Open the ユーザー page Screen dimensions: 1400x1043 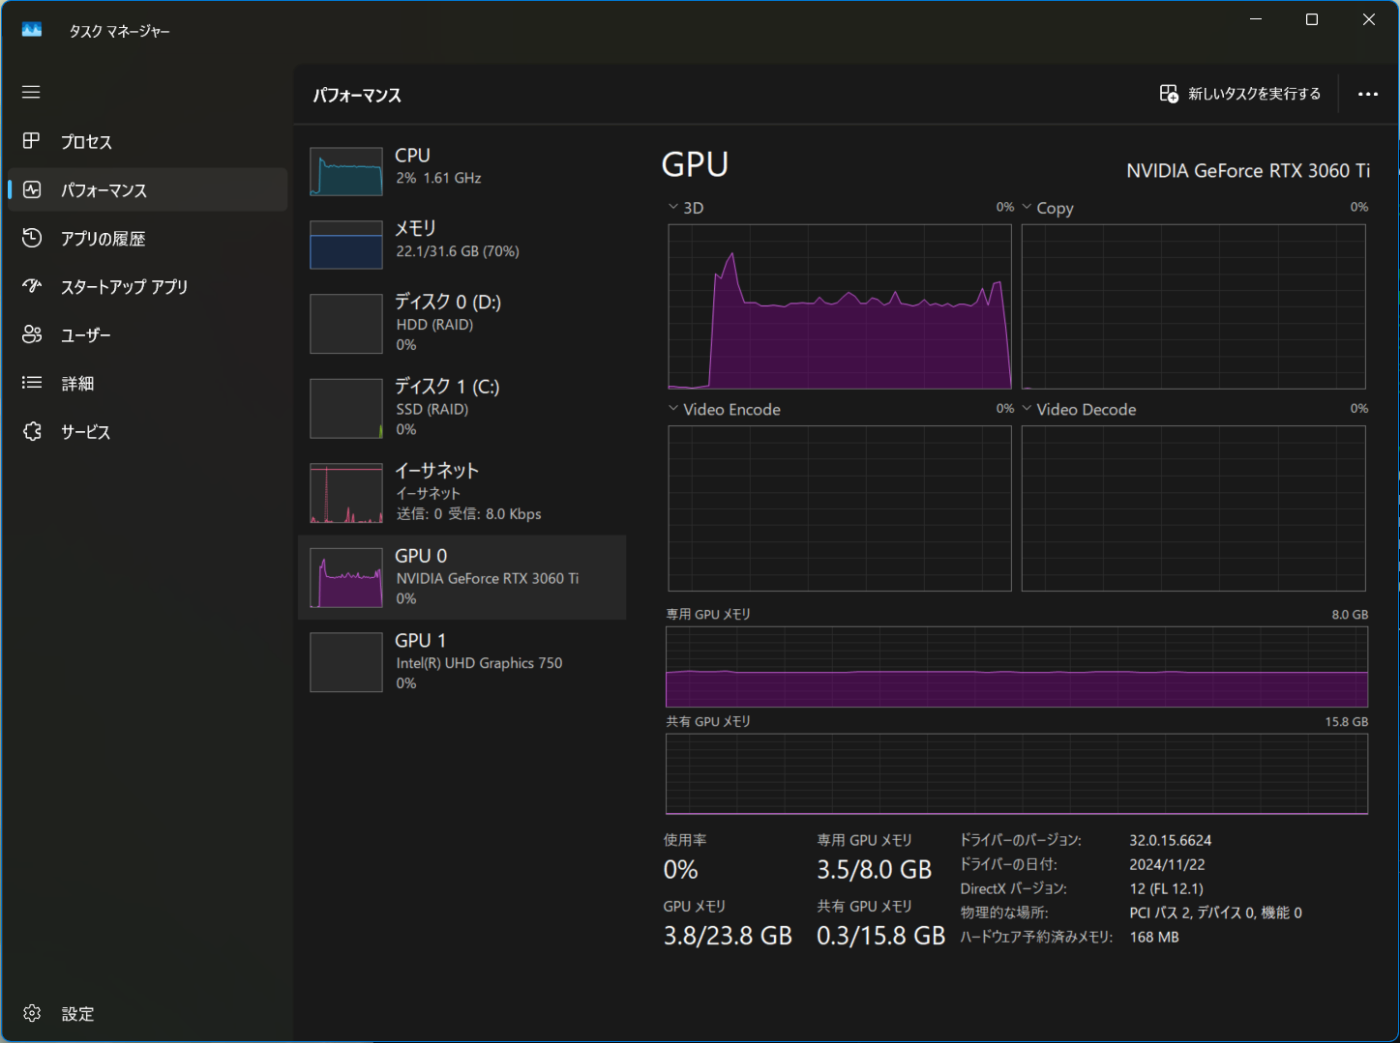tap(148, 335)
